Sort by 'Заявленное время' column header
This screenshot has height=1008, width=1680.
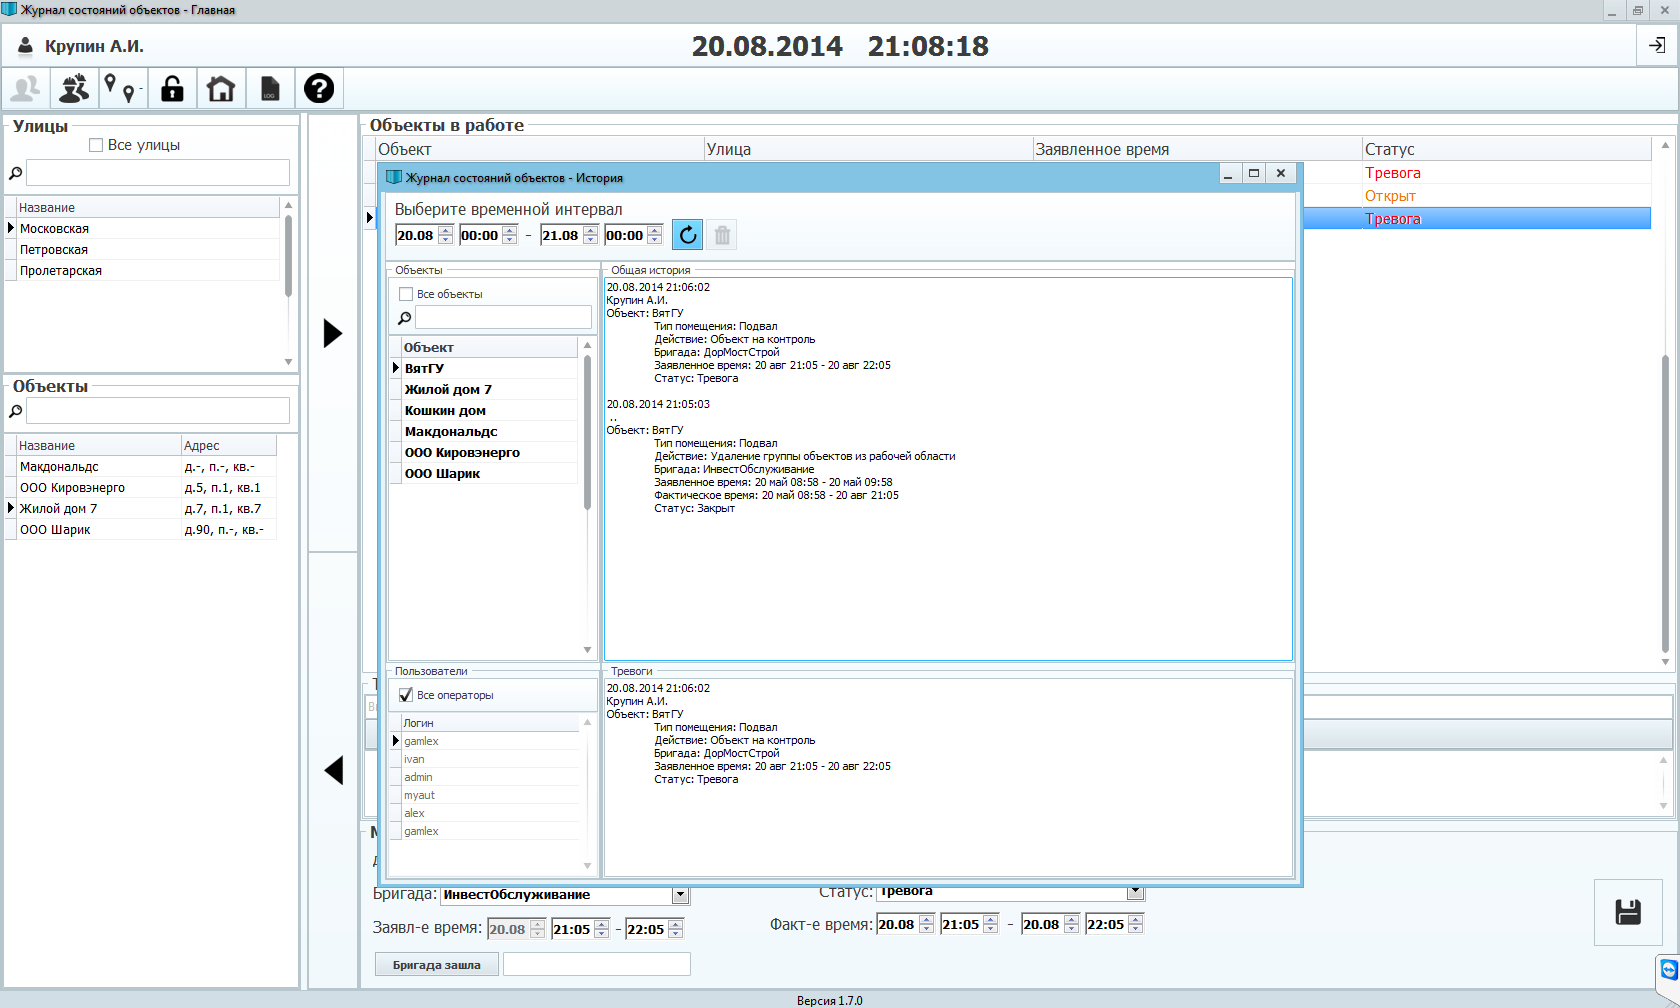coord(1197,149)
